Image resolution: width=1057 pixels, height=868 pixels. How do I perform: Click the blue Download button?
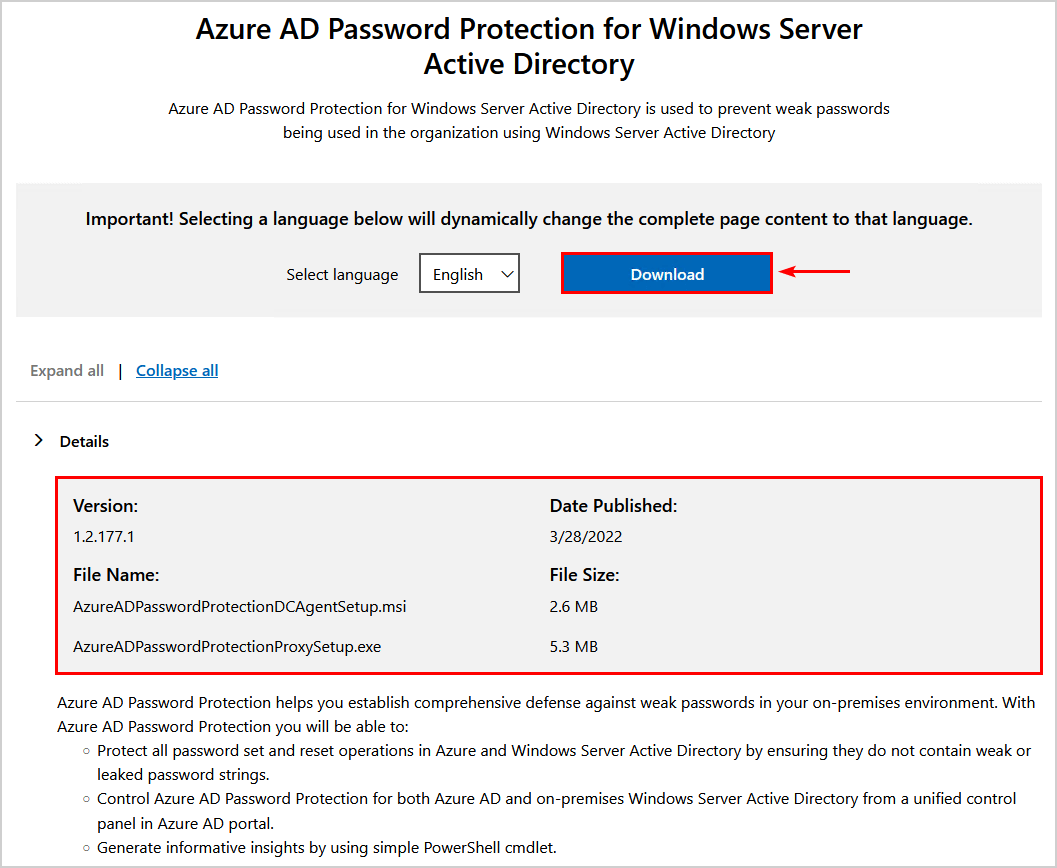point(667,274)
